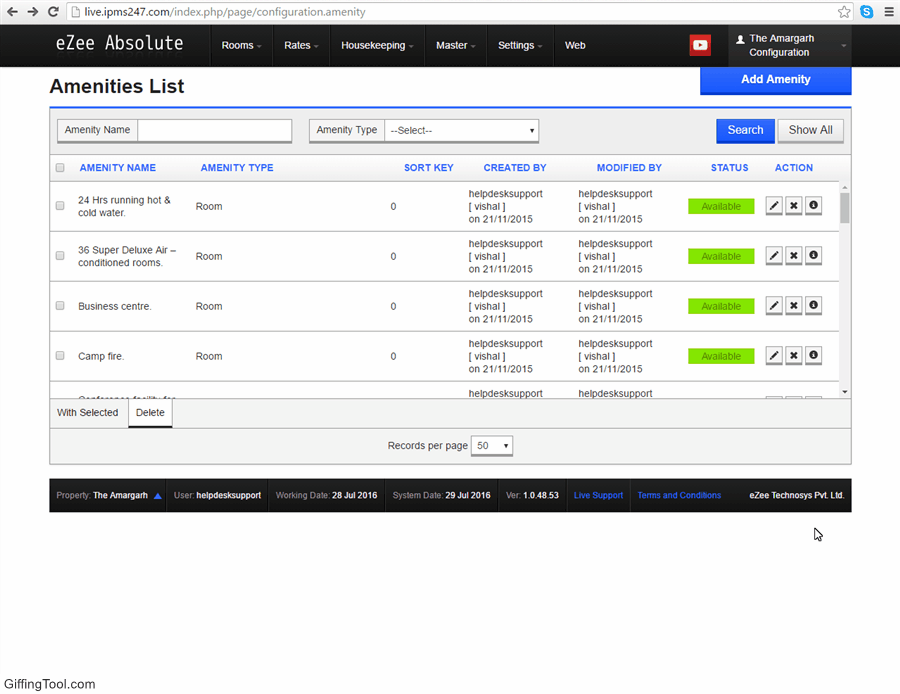Open the Amenity Type select dropdown
The width and height of the screenshot is (900, 694).
461,130
